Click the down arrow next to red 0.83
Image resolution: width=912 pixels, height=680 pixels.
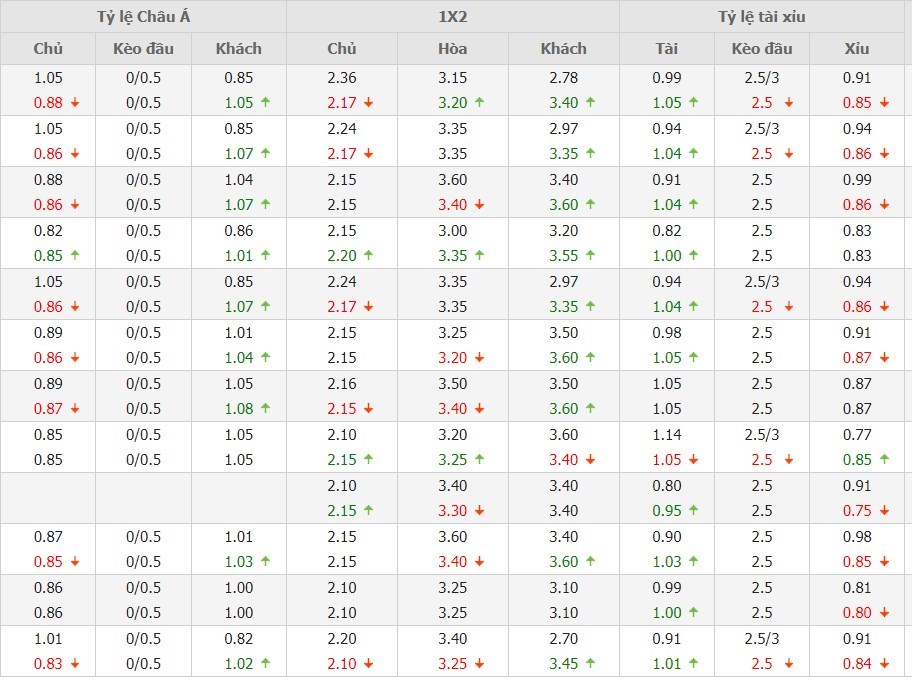[x=74, y=663]
